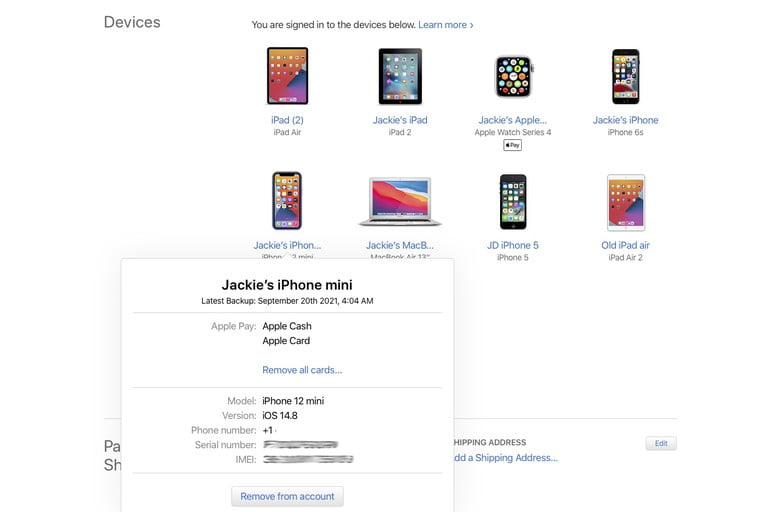Click the iPhone 12 mini device image
The height and width of the screenshot is (512, 768).
[287, 201]
